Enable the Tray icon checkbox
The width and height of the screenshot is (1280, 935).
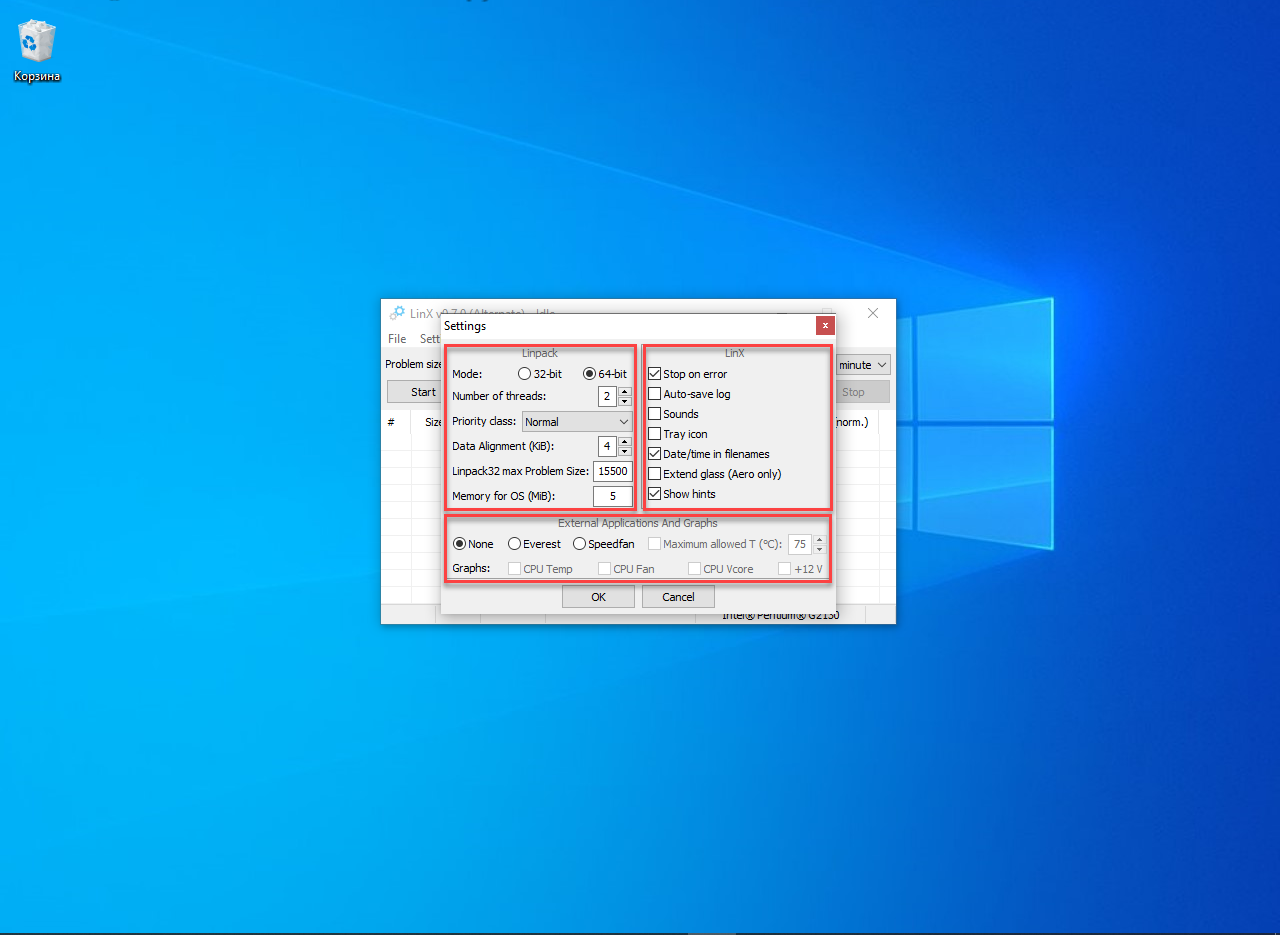coord(678,434)
